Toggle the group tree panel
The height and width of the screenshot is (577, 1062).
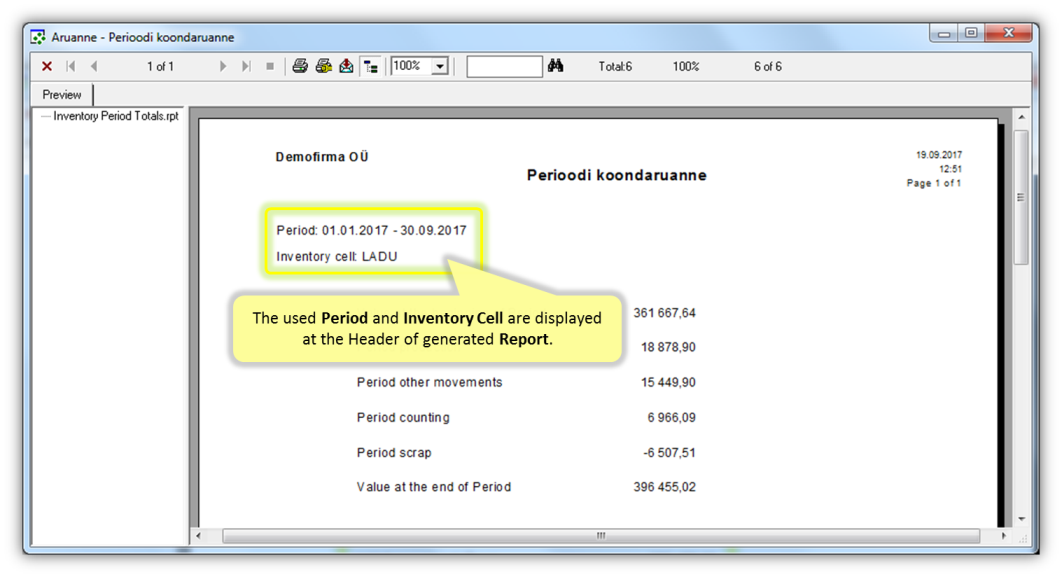(x=371, y=67)
